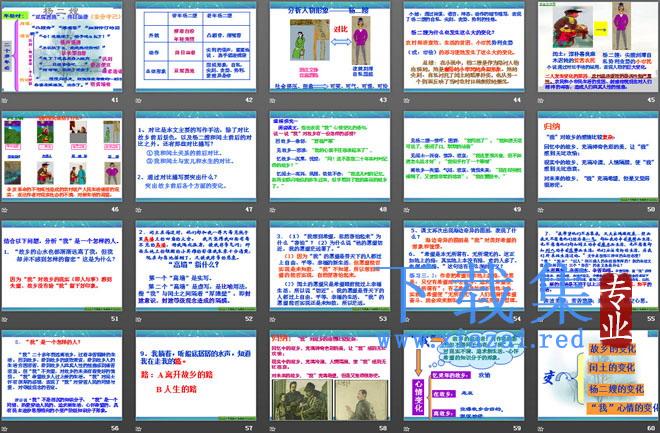Click slide number label "56"
This screenshot has width=660, height=433.
click(x=115, y=428)
